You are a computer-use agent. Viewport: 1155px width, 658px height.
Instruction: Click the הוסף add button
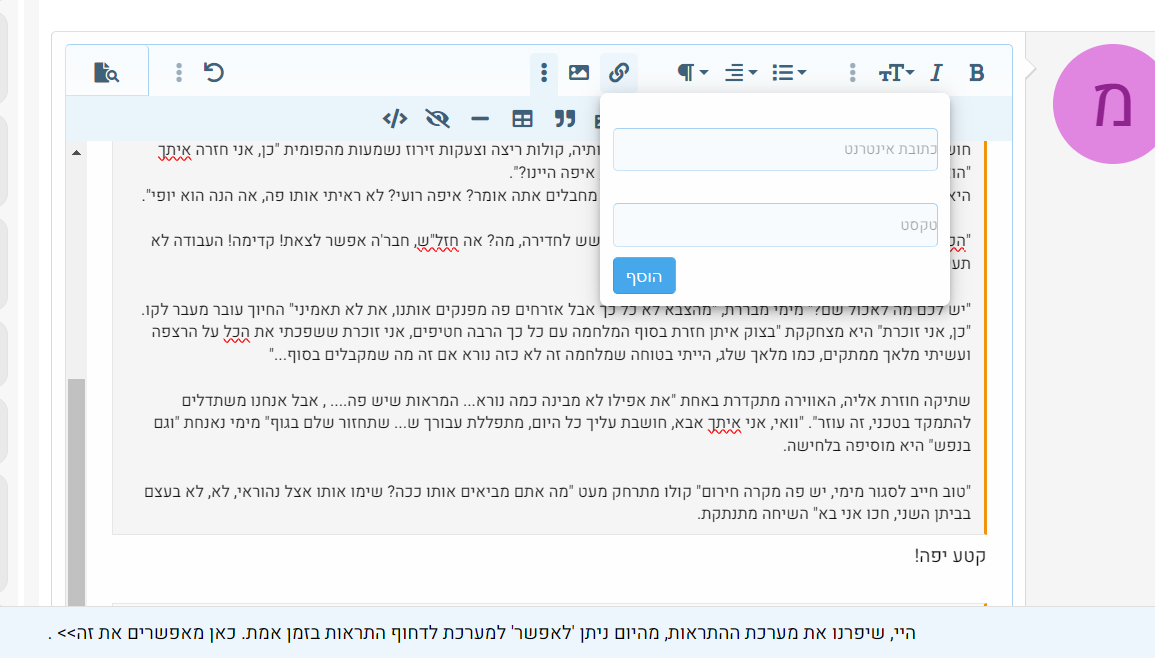[x=644, y=276]
